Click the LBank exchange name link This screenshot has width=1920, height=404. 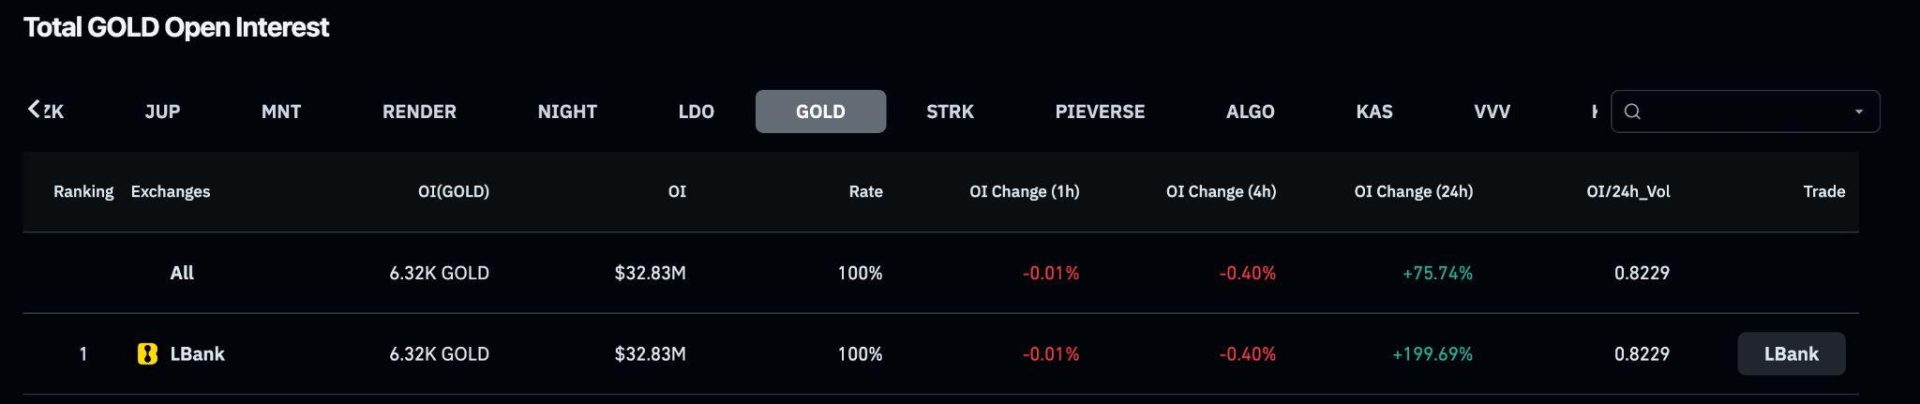(x=197, y=354)
